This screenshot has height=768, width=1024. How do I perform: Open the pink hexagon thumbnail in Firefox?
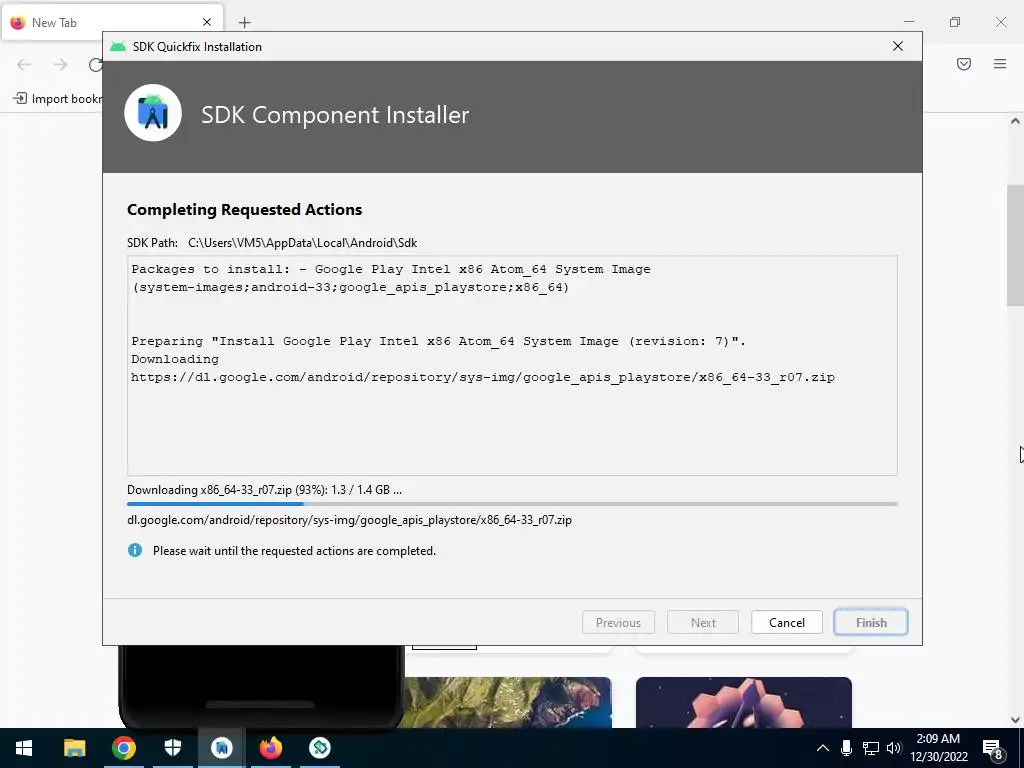click(743, 702)
